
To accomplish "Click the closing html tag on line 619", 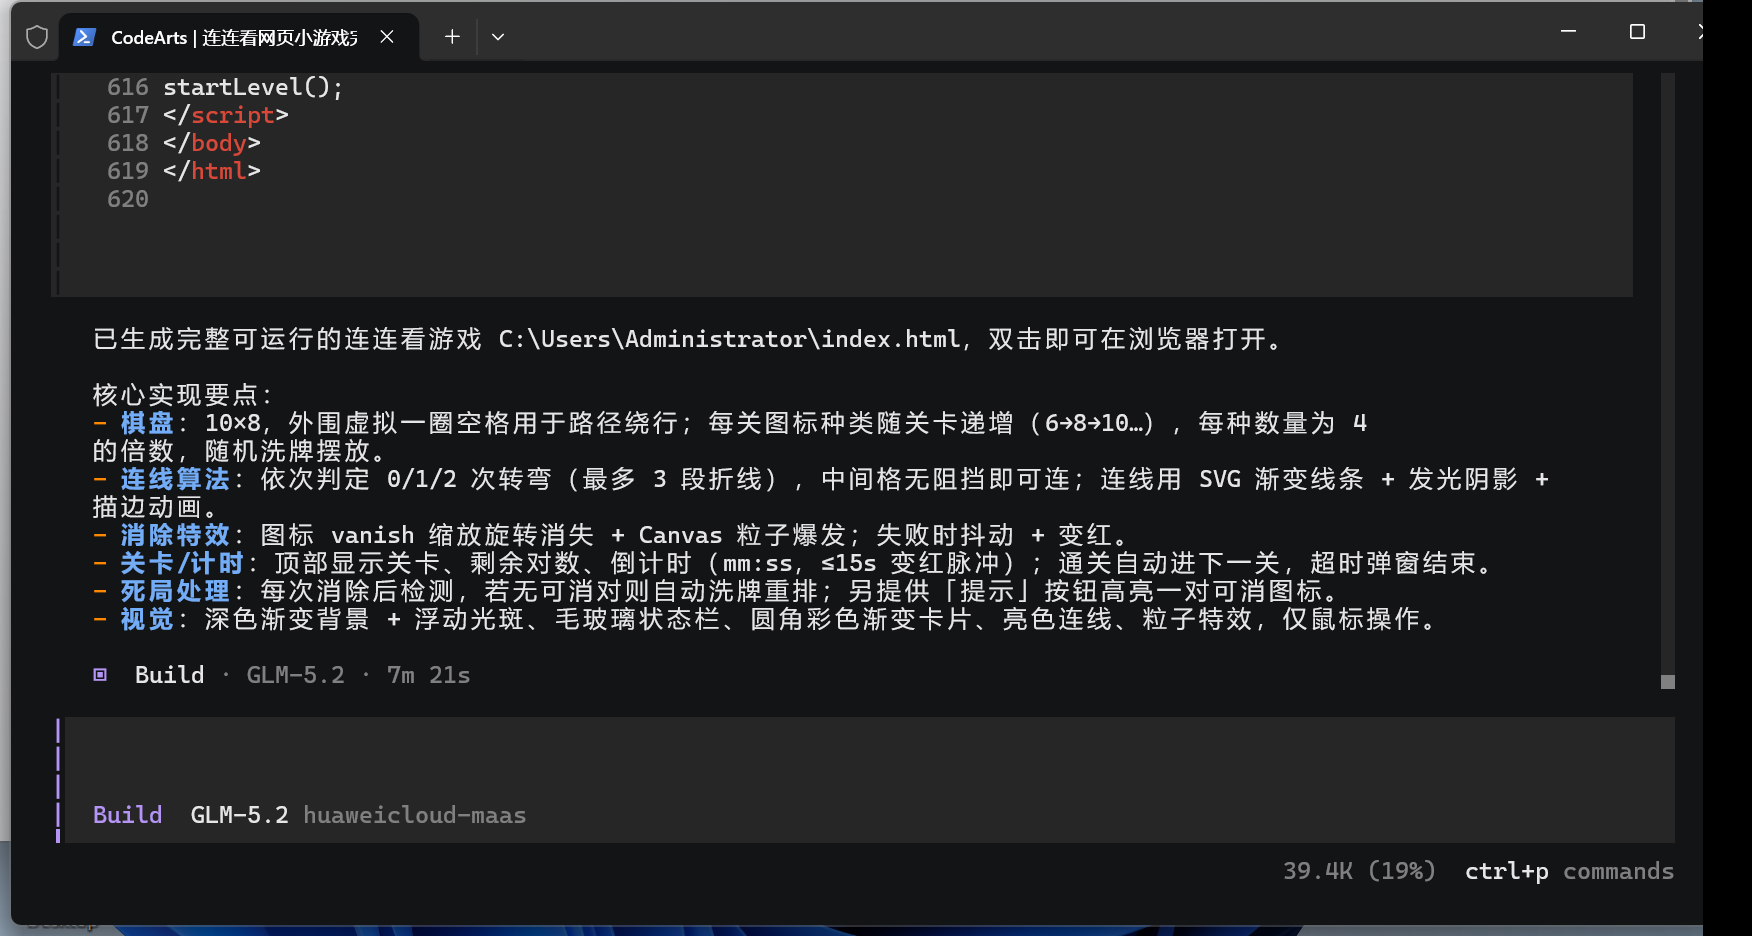I will click(x=212, y=171).
